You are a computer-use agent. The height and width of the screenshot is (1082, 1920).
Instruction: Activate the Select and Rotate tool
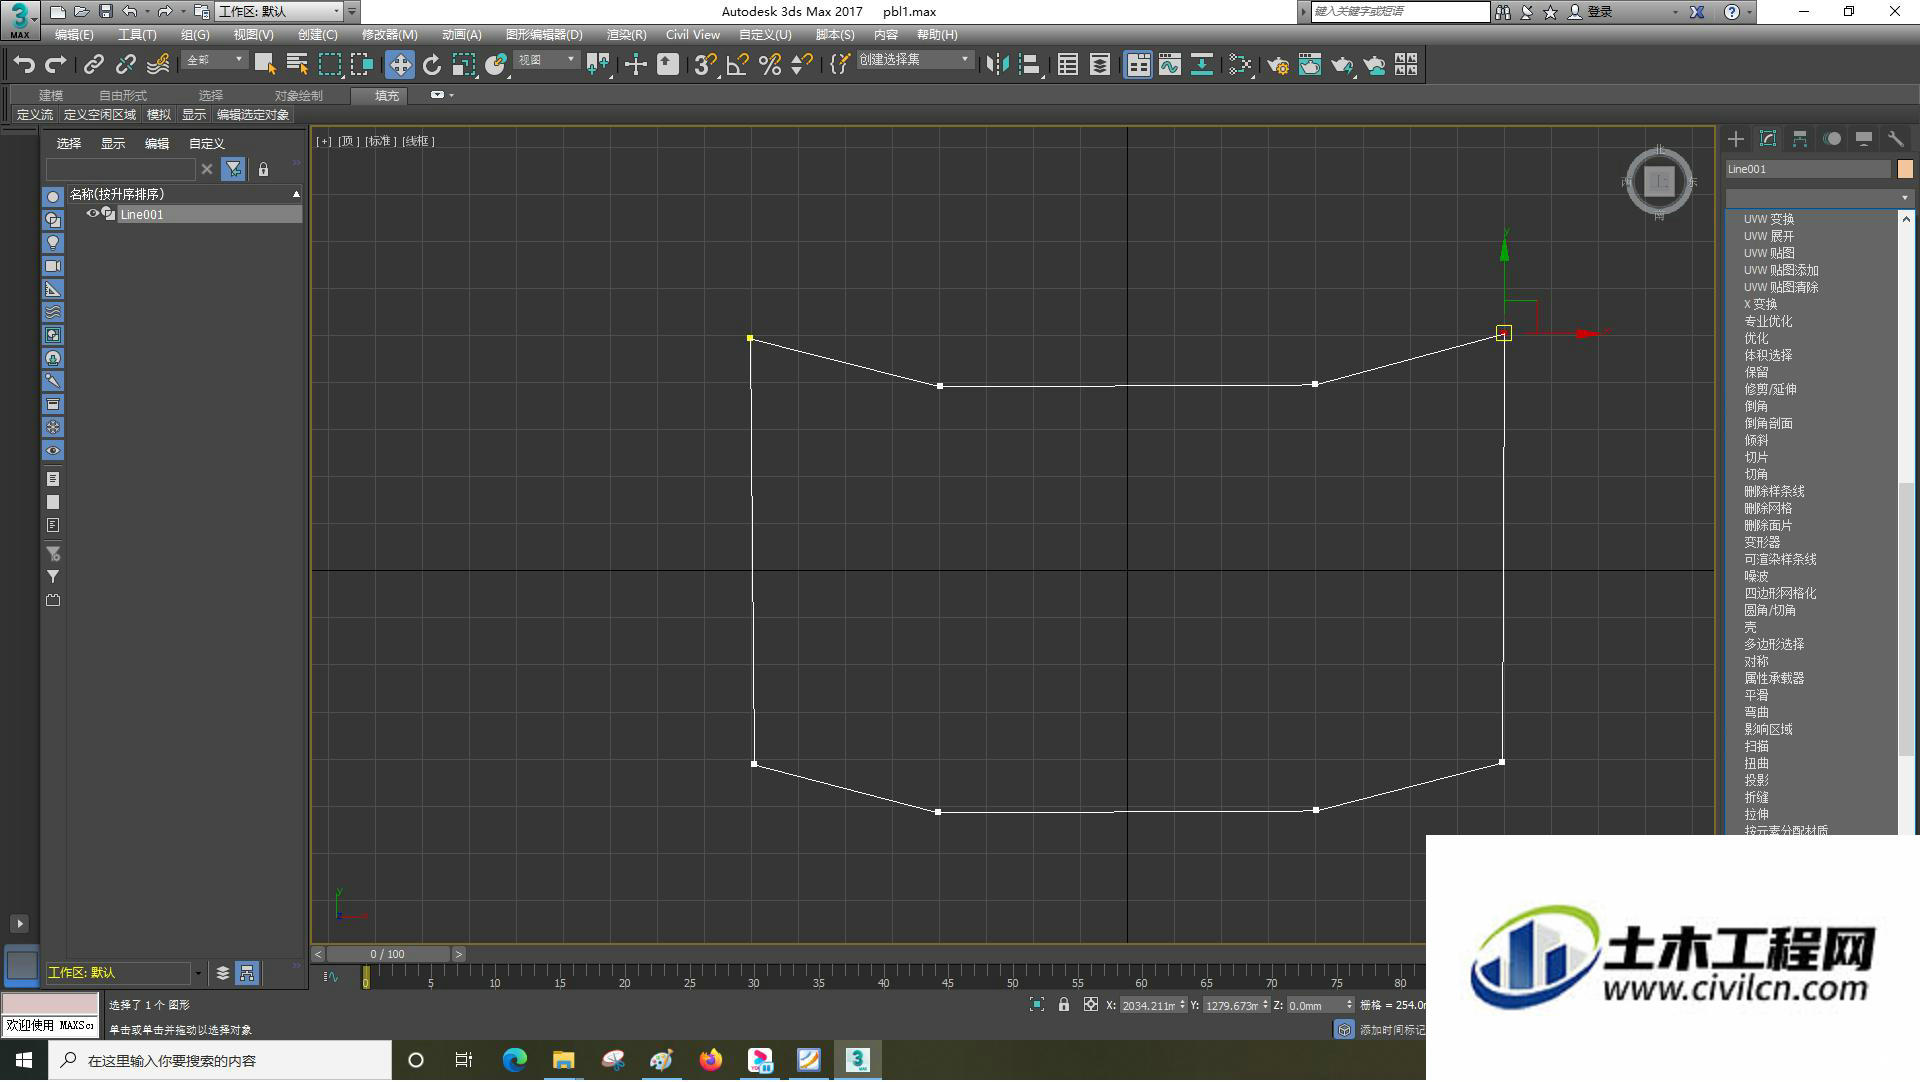(432, 65)
